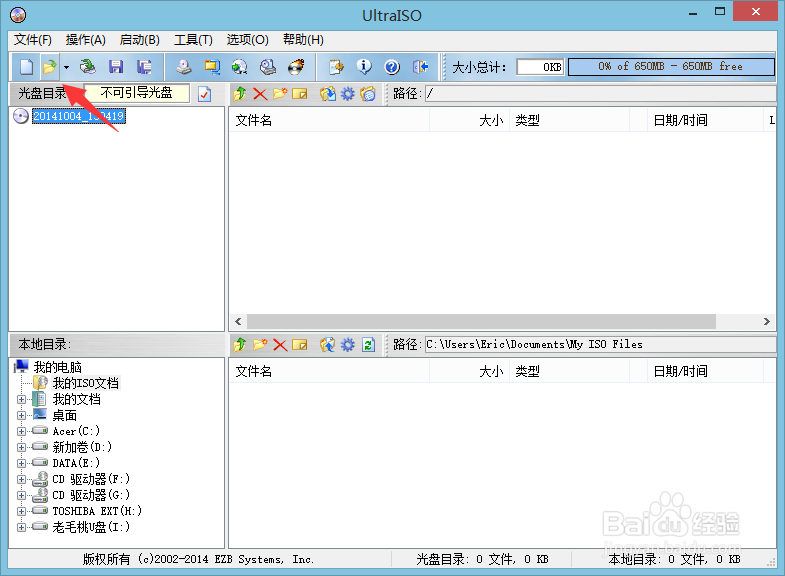Click the blue info bubble icon
785x576 pixels.
click(364, 67)
